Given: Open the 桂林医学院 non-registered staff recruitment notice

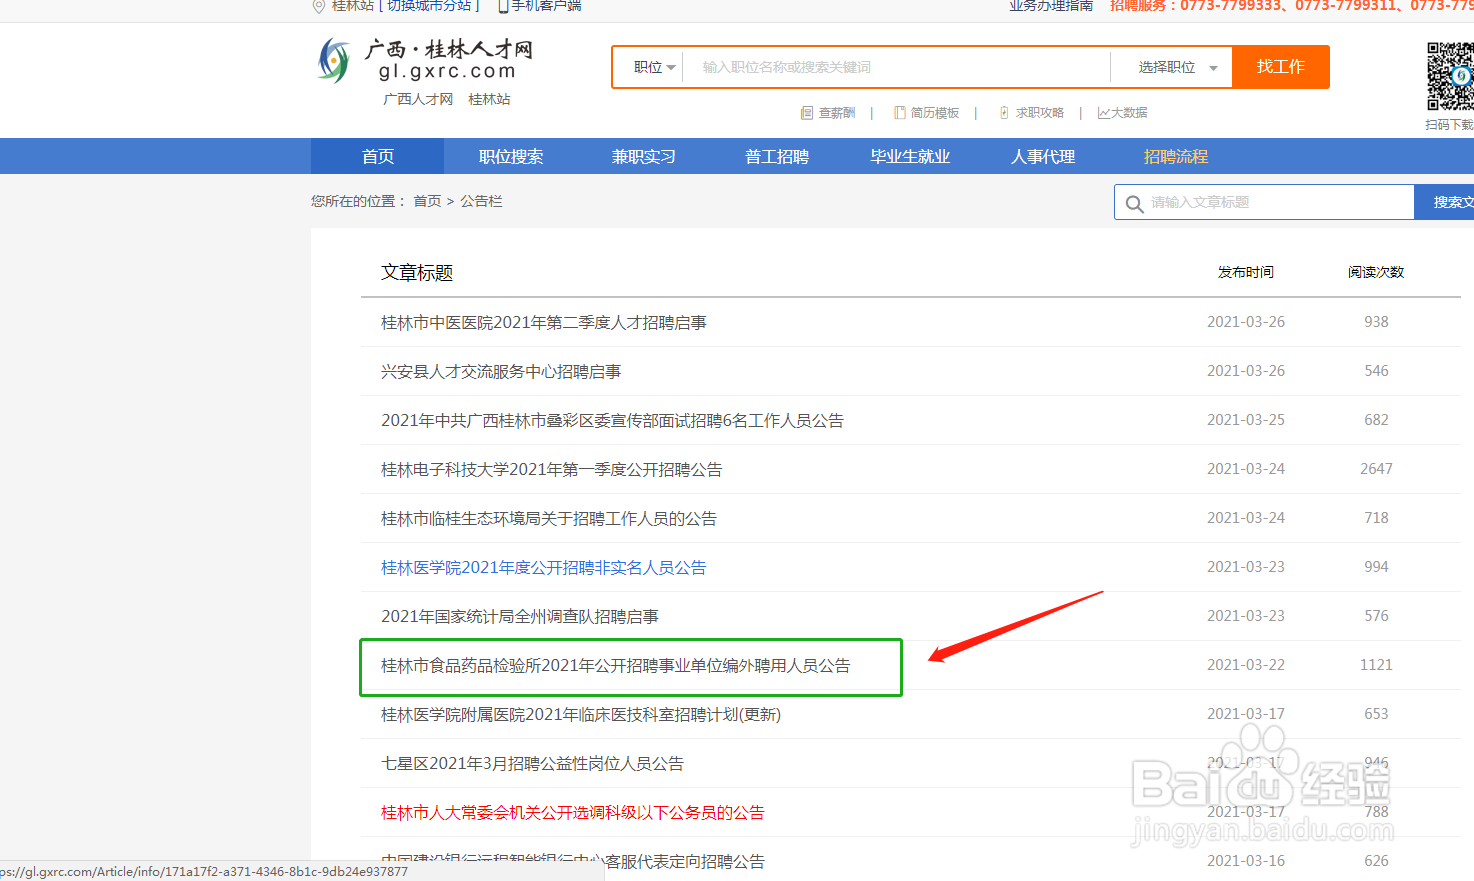Looking at the screenshot, I should pyautogui.click(x=543, y=566).
